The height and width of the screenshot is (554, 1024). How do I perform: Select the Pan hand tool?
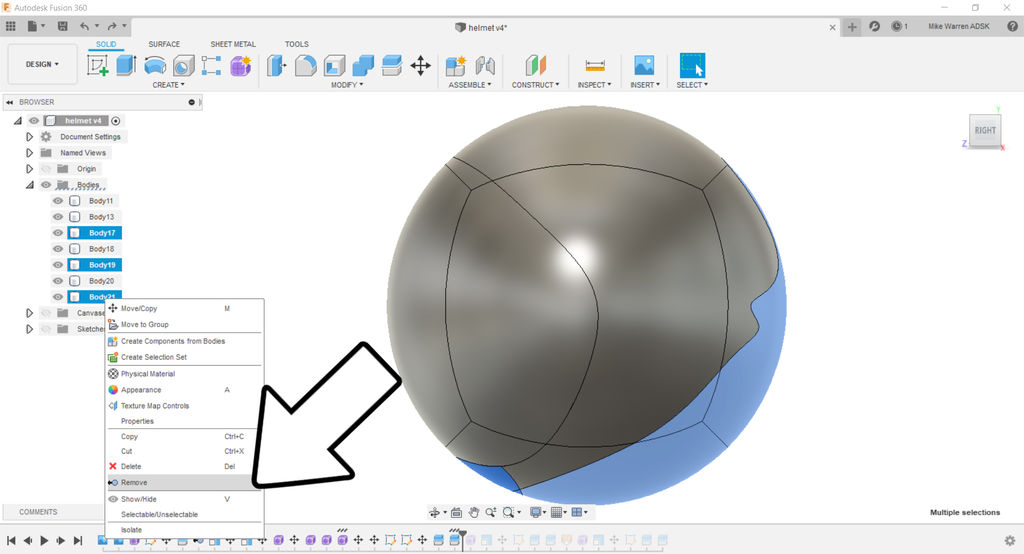(x=473, y=512)
